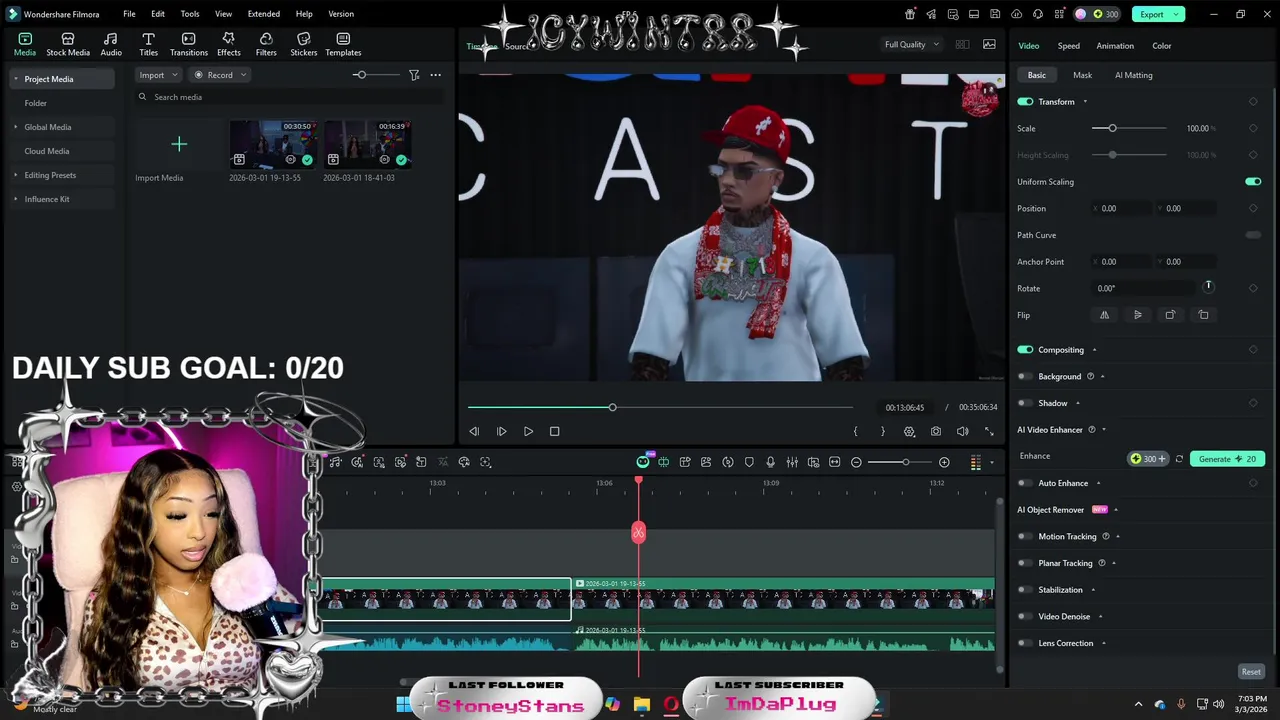Screen dimensions: 1280x720
Task: Click the preview progress scrubber handle
Action: click(x=612, y=407)
